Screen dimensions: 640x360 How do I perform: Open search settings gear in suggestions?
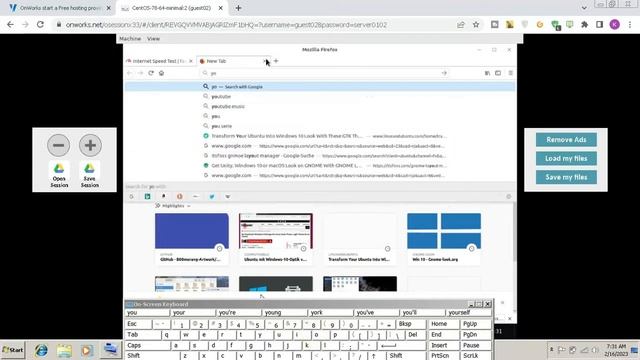[x=509, y=196]
